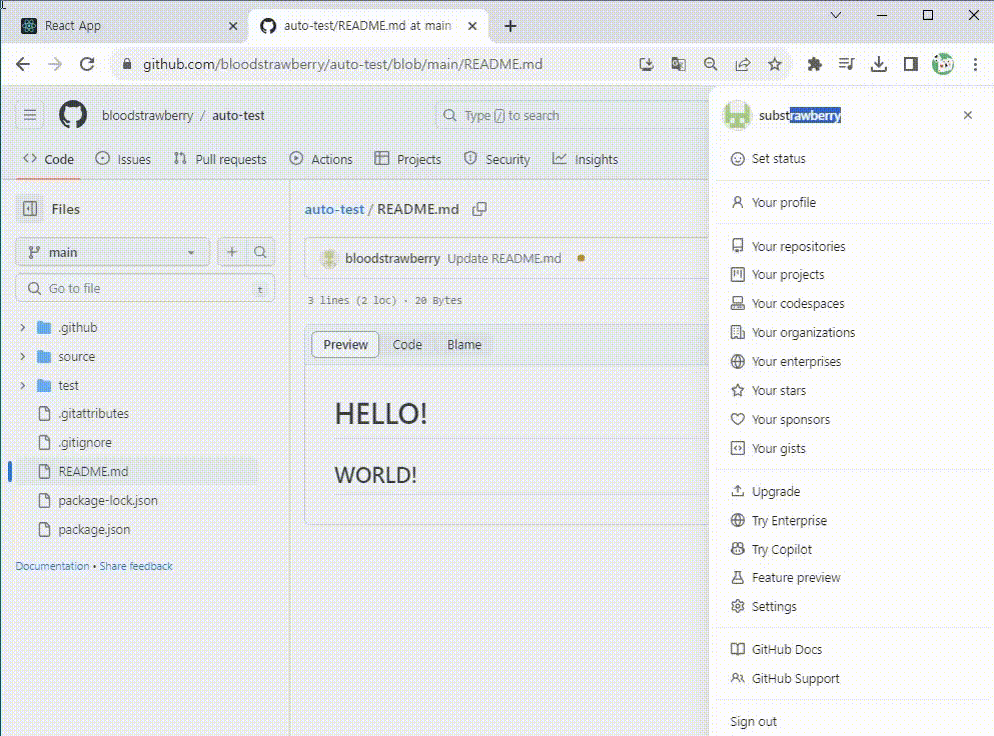
Task: Copy the README.md file path
Action: tap(480, 209)
